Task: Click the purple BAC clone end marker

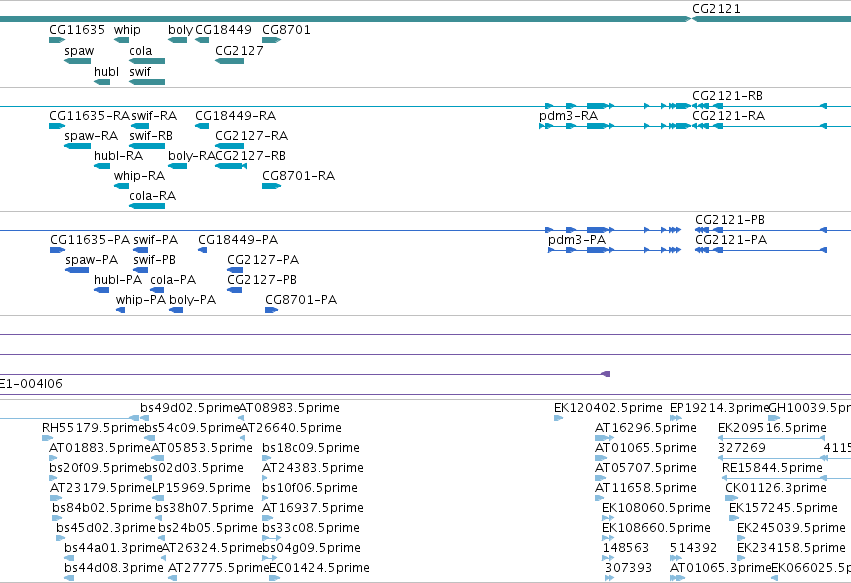Action: coord(606,373)
